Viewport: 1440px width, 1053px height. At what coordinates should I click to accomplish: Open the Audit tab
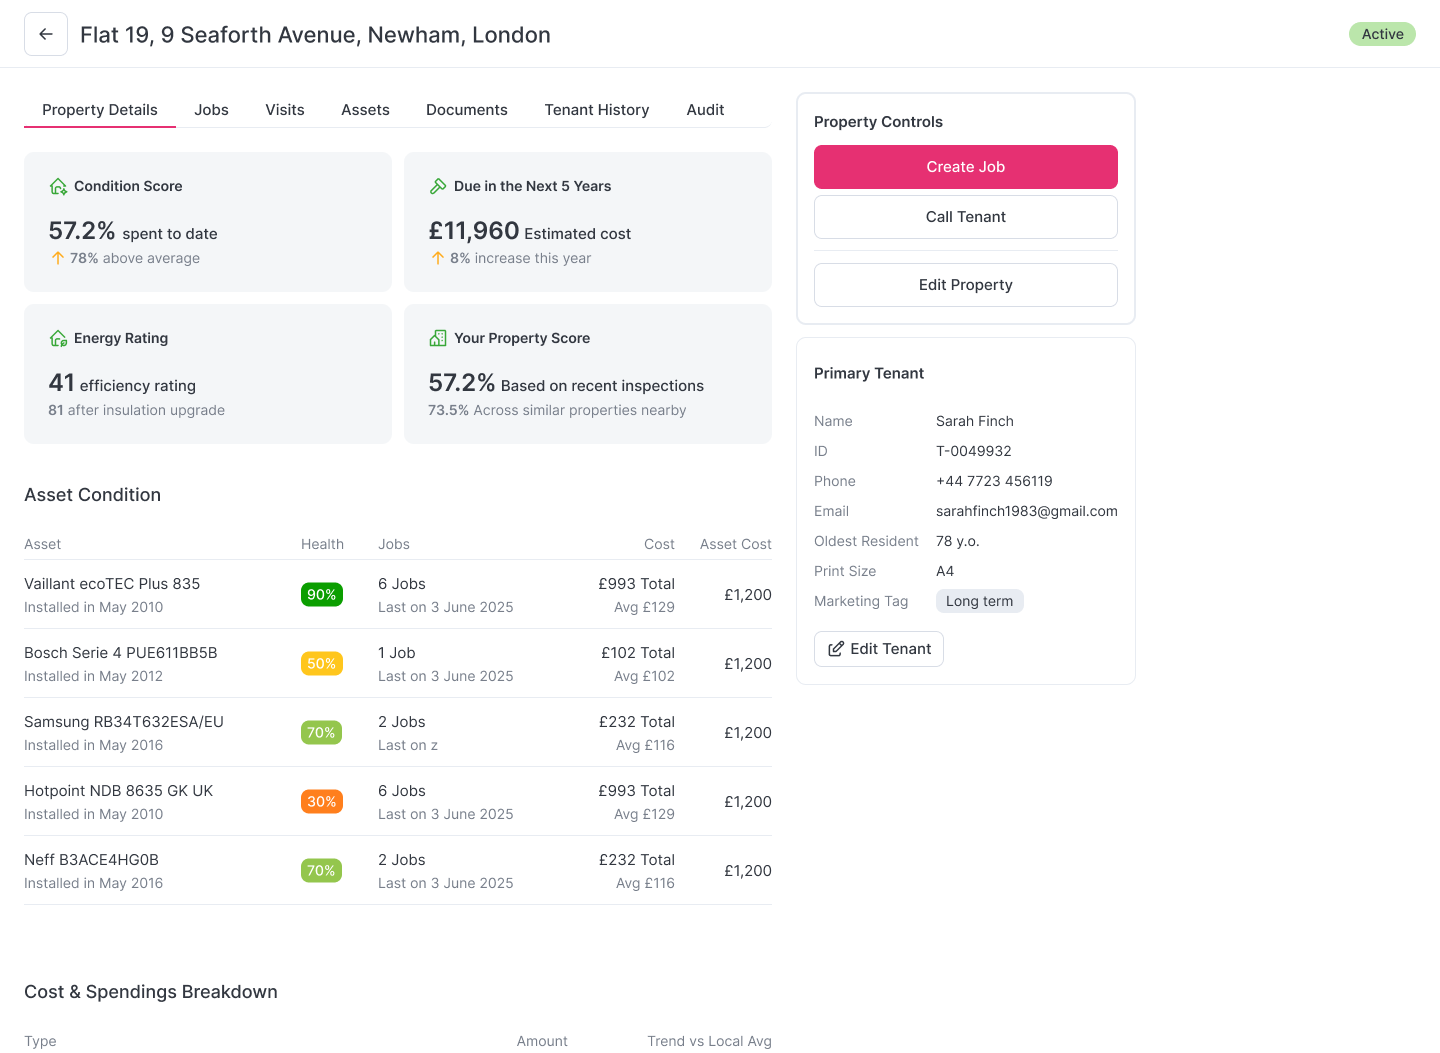(x=705, y=110)
